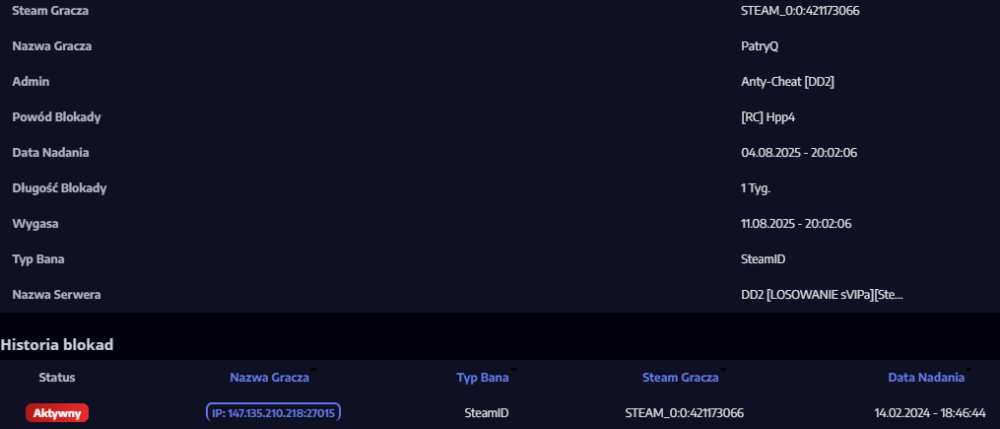Viewport: 1000px width, 429px height.
Task: Sort table by Data Nadania column
Action: click(926, 377)
